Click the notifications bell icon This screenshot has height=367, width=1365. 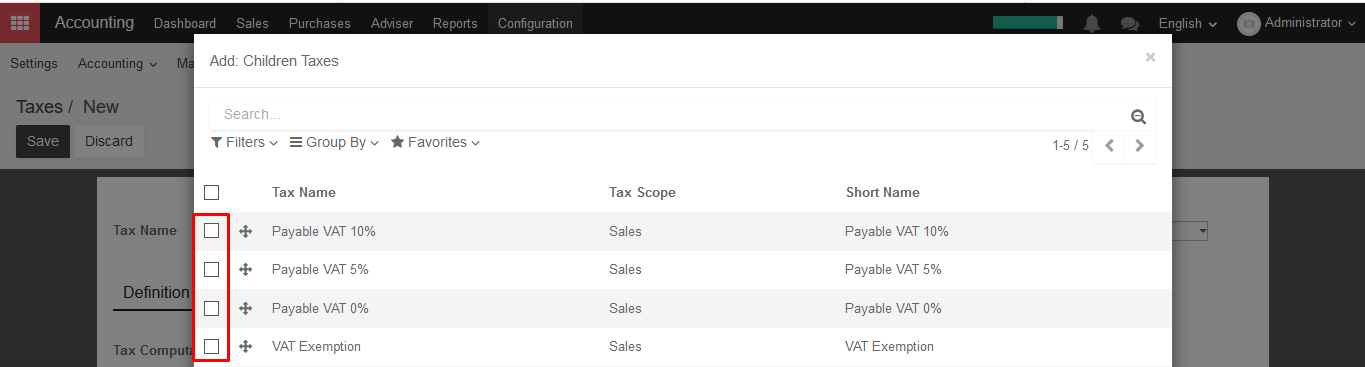1092,23
